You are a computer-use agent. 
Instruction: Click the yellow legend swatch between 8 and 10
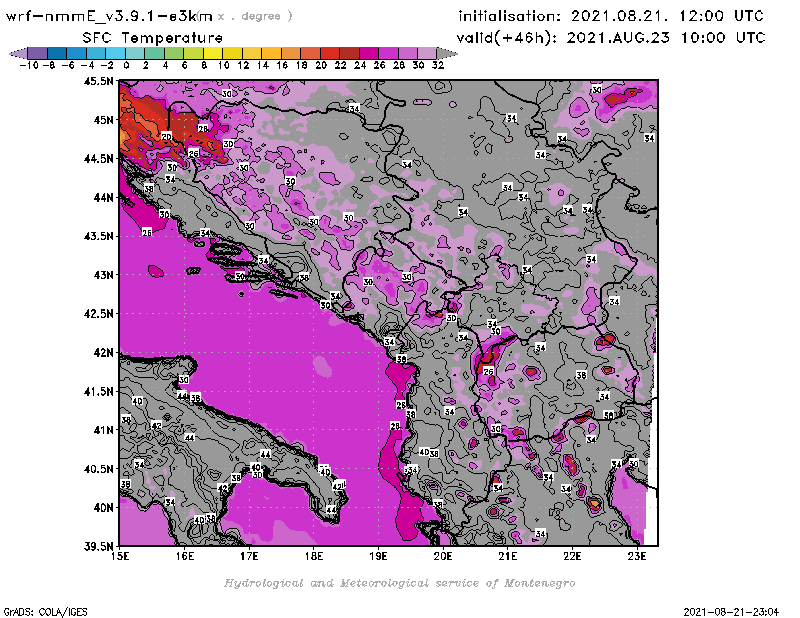[x=212, y=53]
